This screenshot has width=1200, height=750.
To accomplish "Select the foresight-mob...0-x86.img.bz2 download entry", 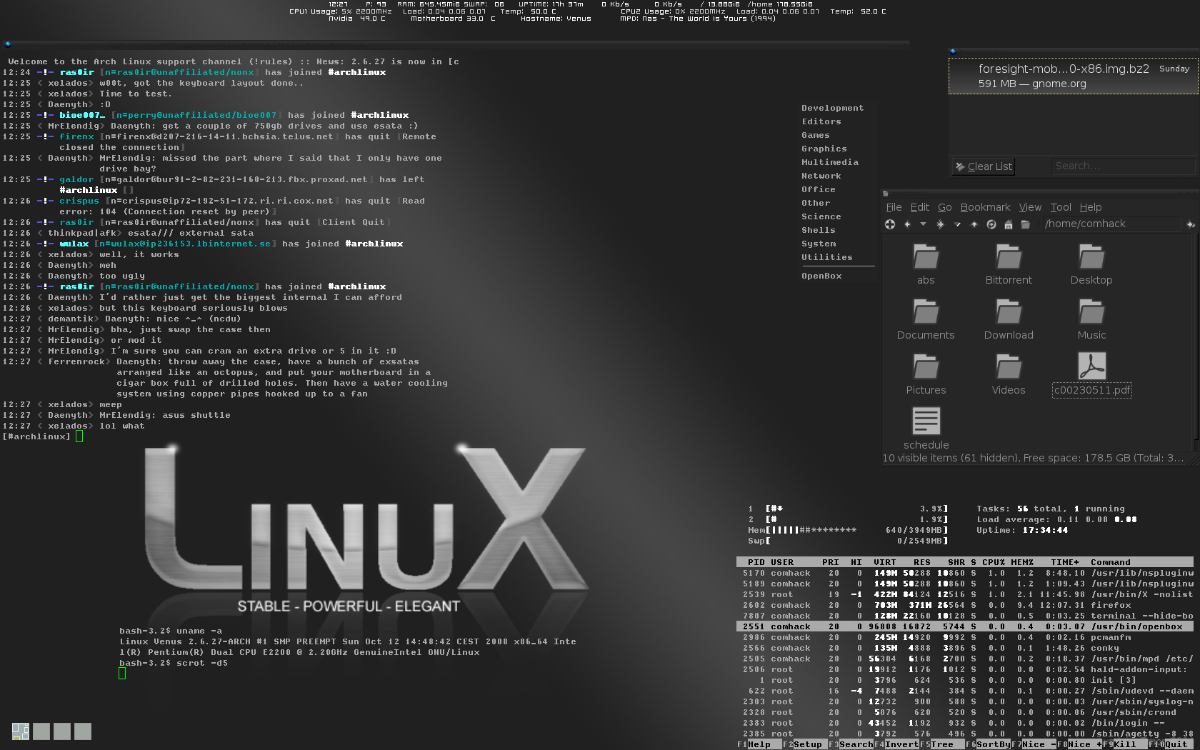I will (x=1071, y=76).
